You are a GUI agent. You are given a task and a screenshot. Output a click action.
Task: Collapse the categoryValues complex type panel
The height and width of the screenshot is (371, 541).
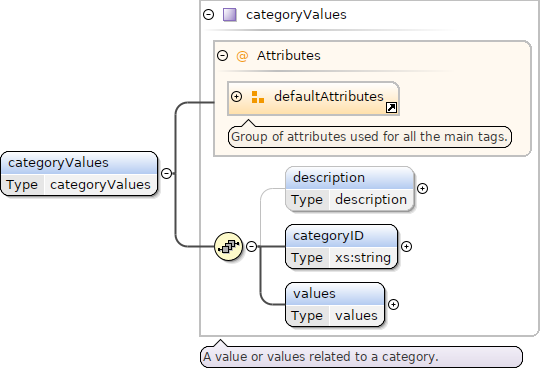point(208,14)
